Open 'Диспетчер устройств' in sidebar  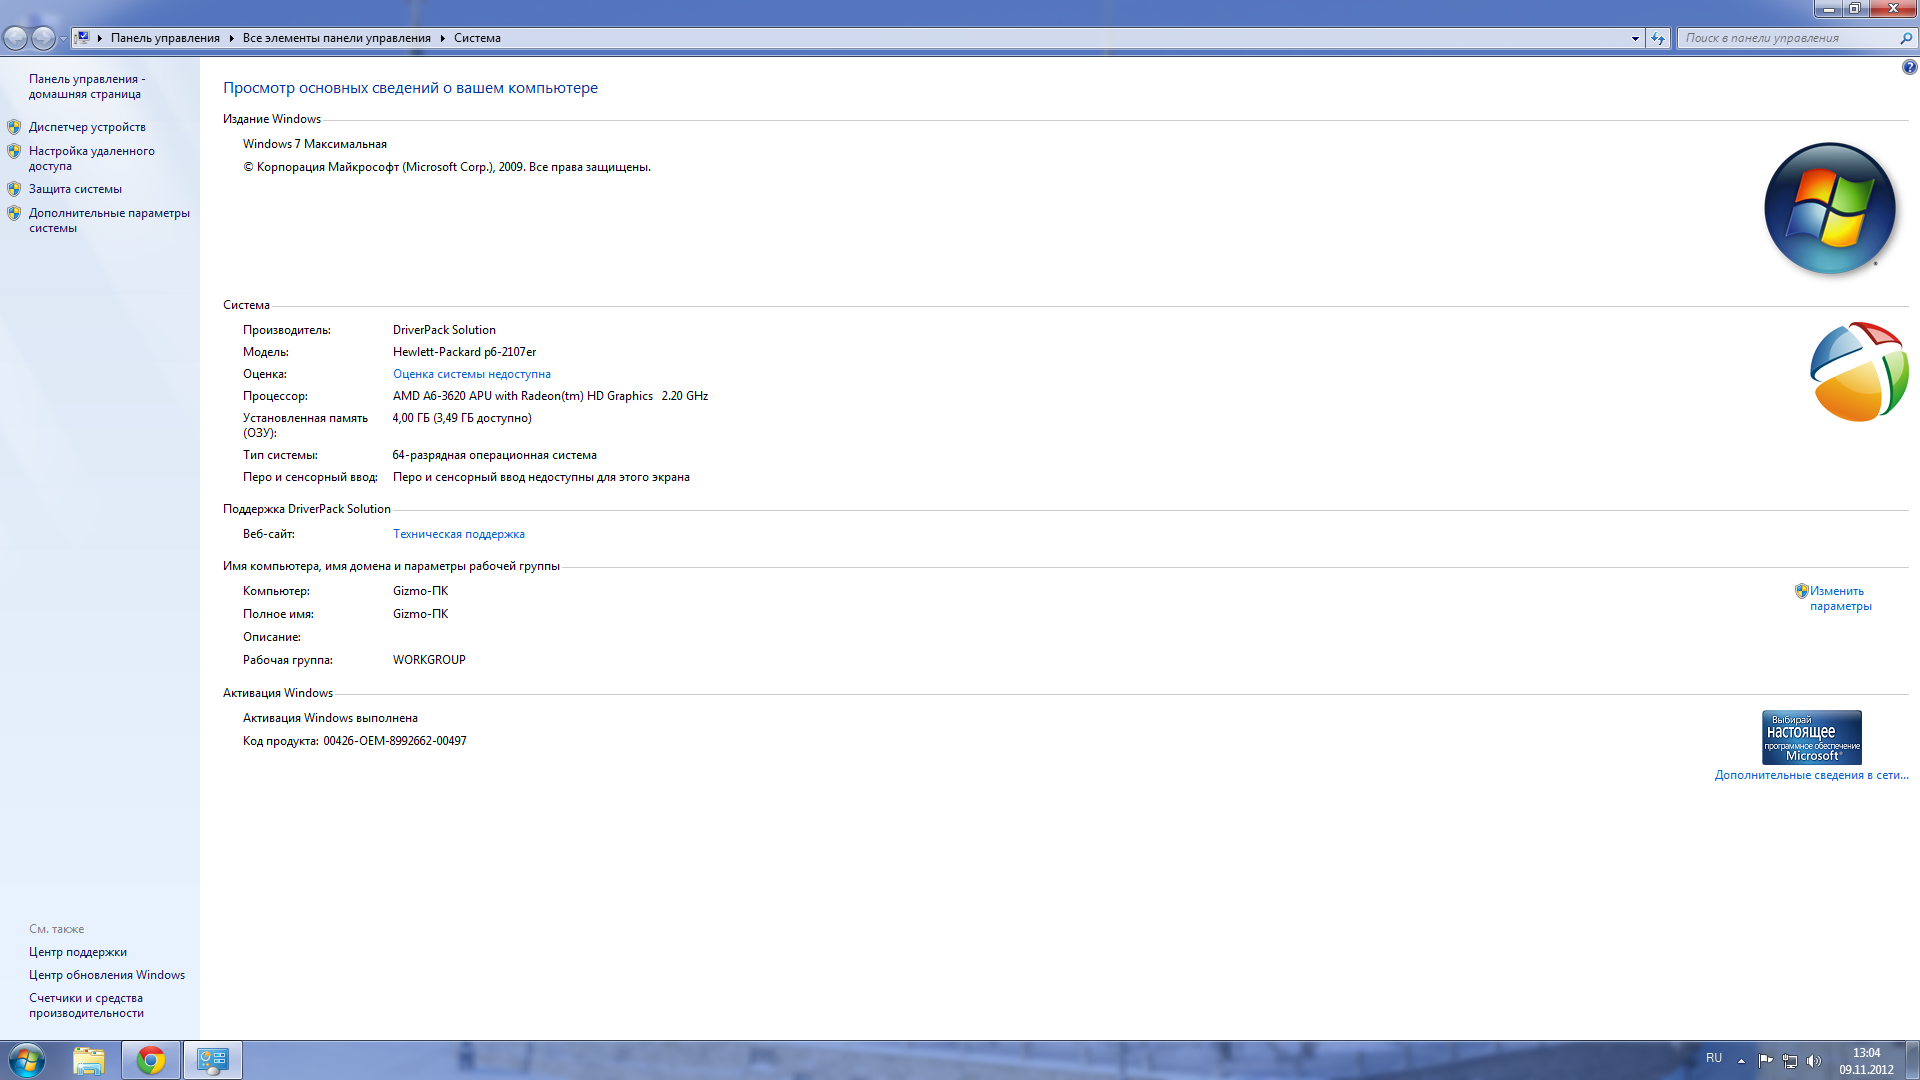point(87,127)
